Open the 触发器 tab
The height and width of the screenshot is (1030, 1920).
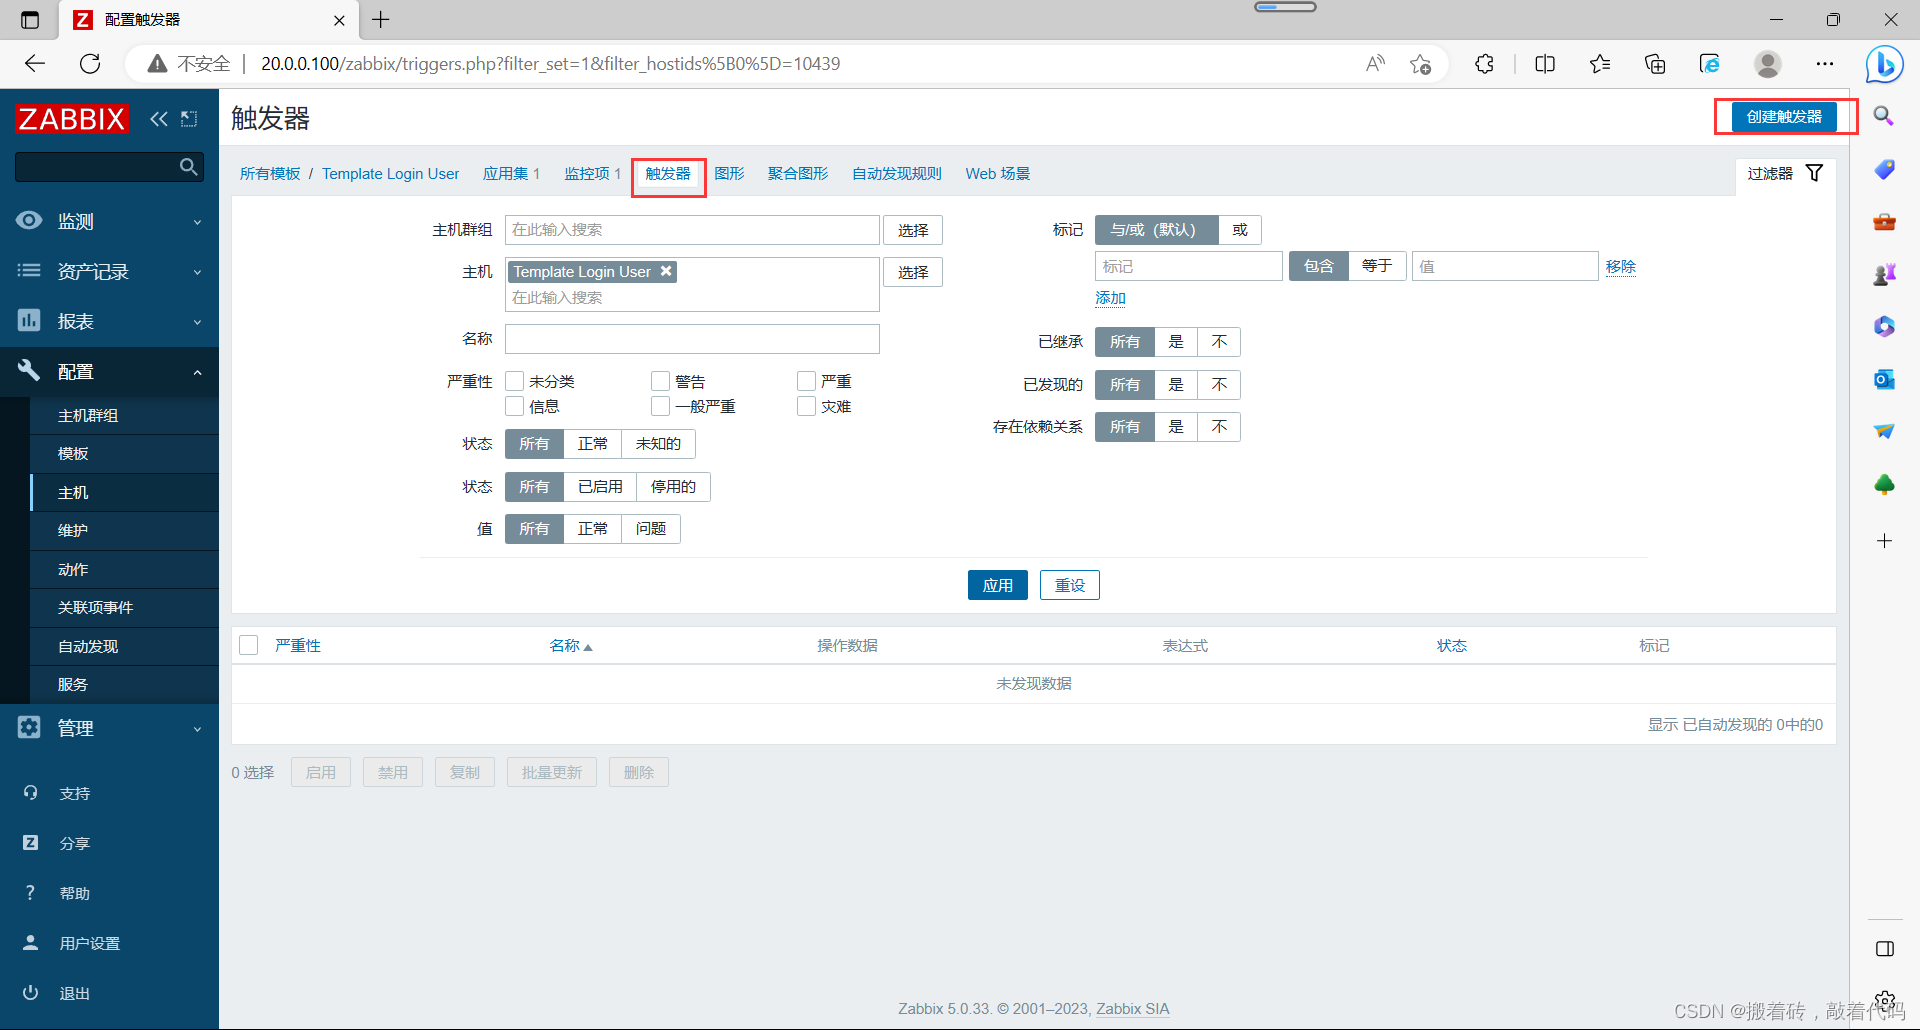668,174
